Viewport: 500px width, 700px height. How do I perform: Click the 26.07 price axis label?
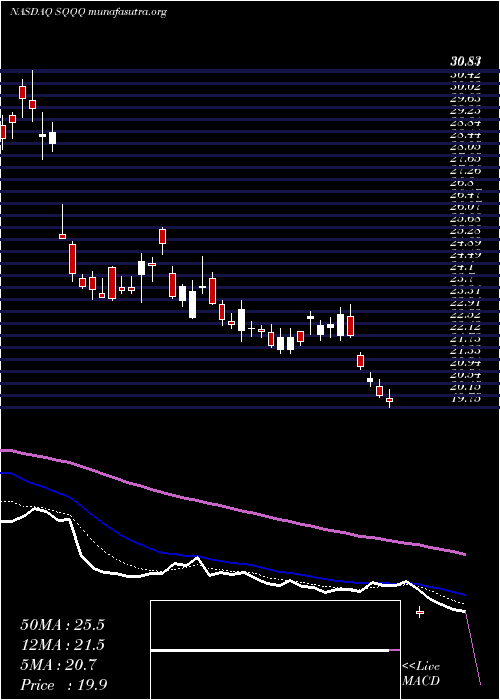click(x=465, y=207)
